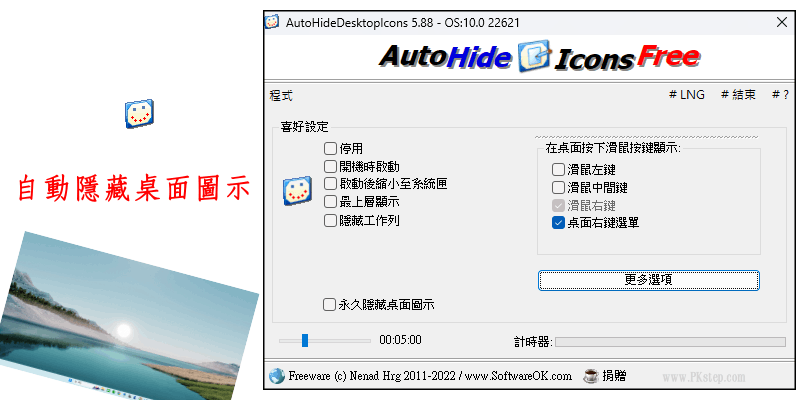Click the globe icon next to Freeware text
Viewport: 800px width, 400px height.
pos(277,377)
